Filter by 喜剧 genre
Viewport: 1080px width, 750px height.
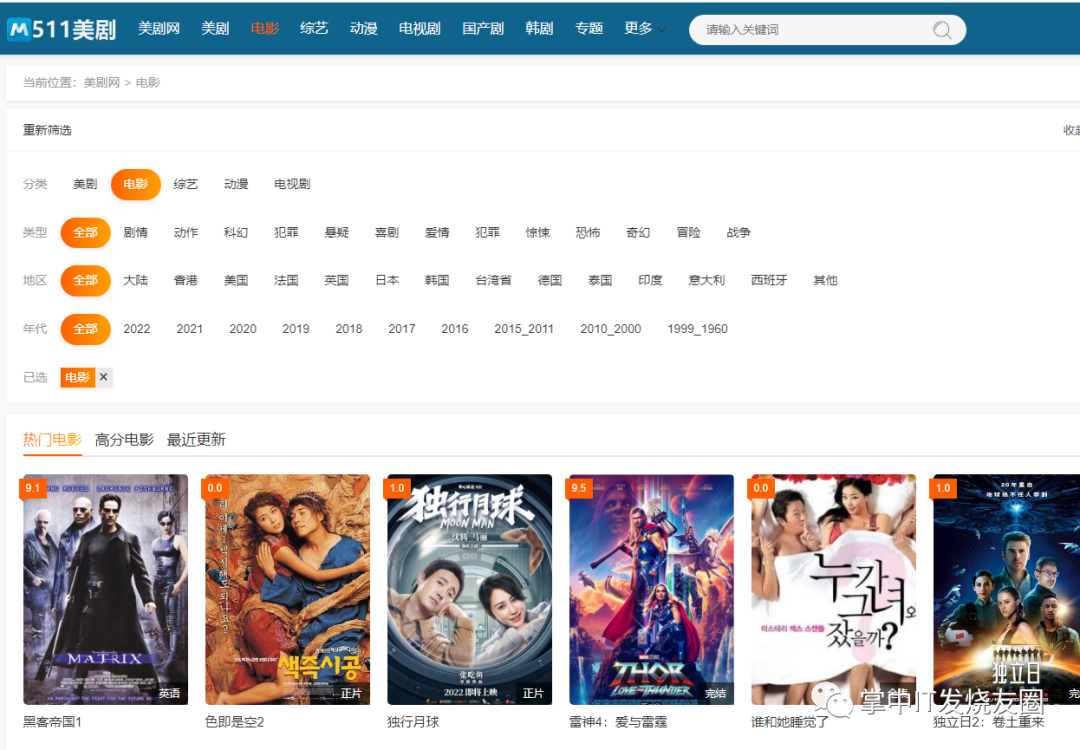(387, 232)
